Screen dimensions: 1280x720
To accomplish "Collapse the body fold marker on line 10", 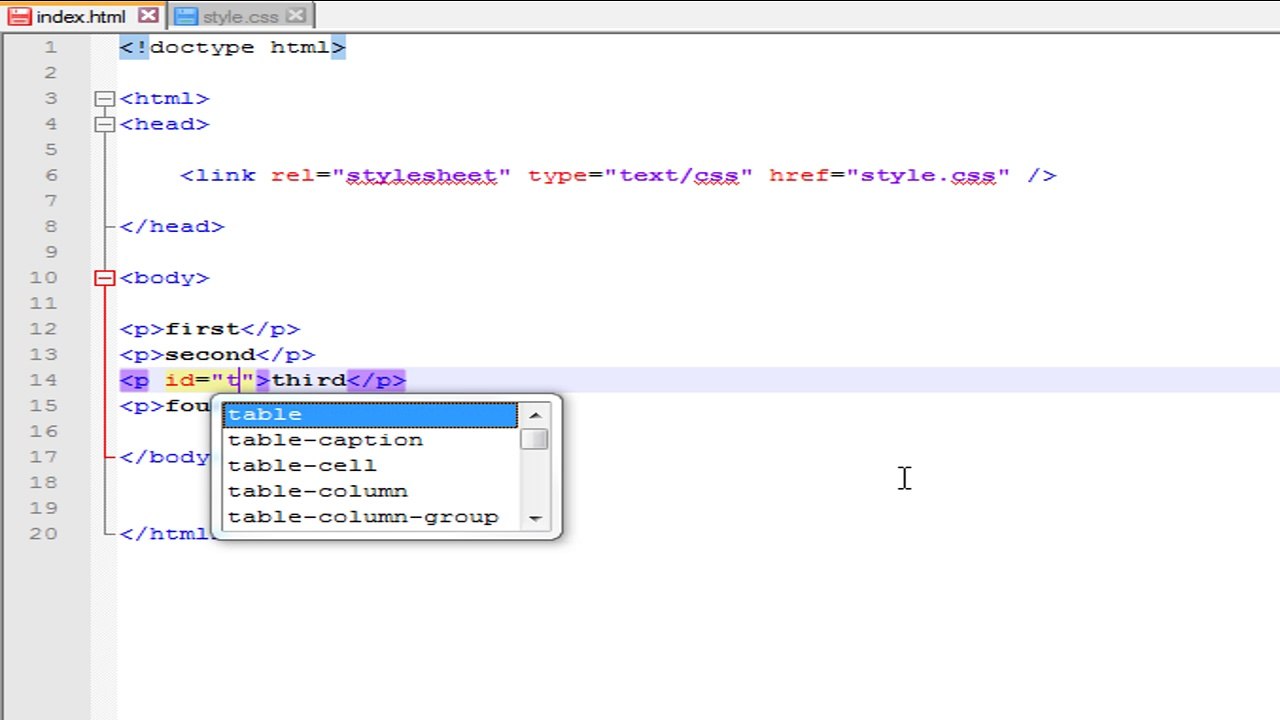I will pyautogui.click(x=105, y=278).
